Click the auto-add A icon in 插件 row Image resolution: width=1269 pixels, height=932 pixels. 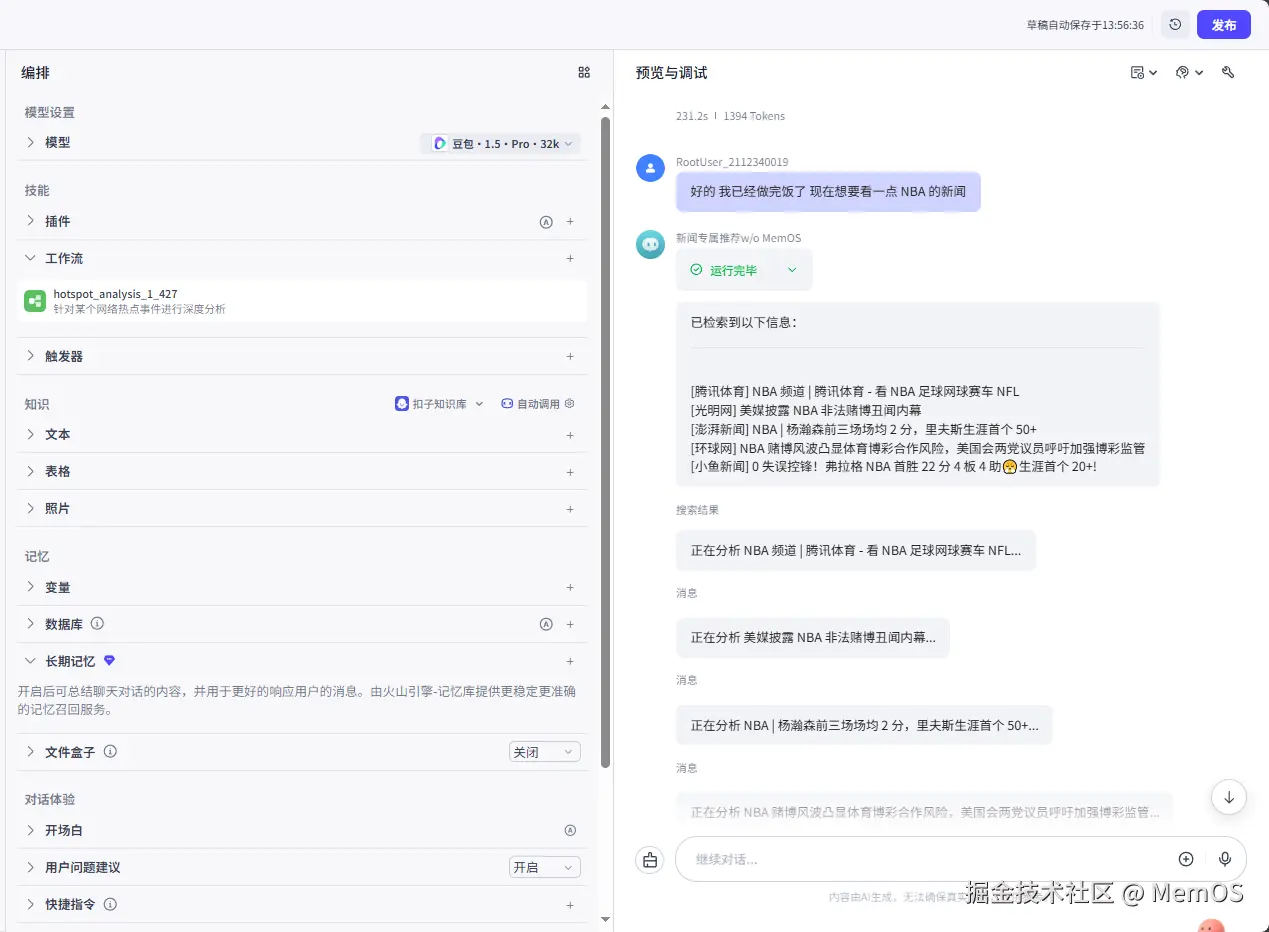click(546, 222)
